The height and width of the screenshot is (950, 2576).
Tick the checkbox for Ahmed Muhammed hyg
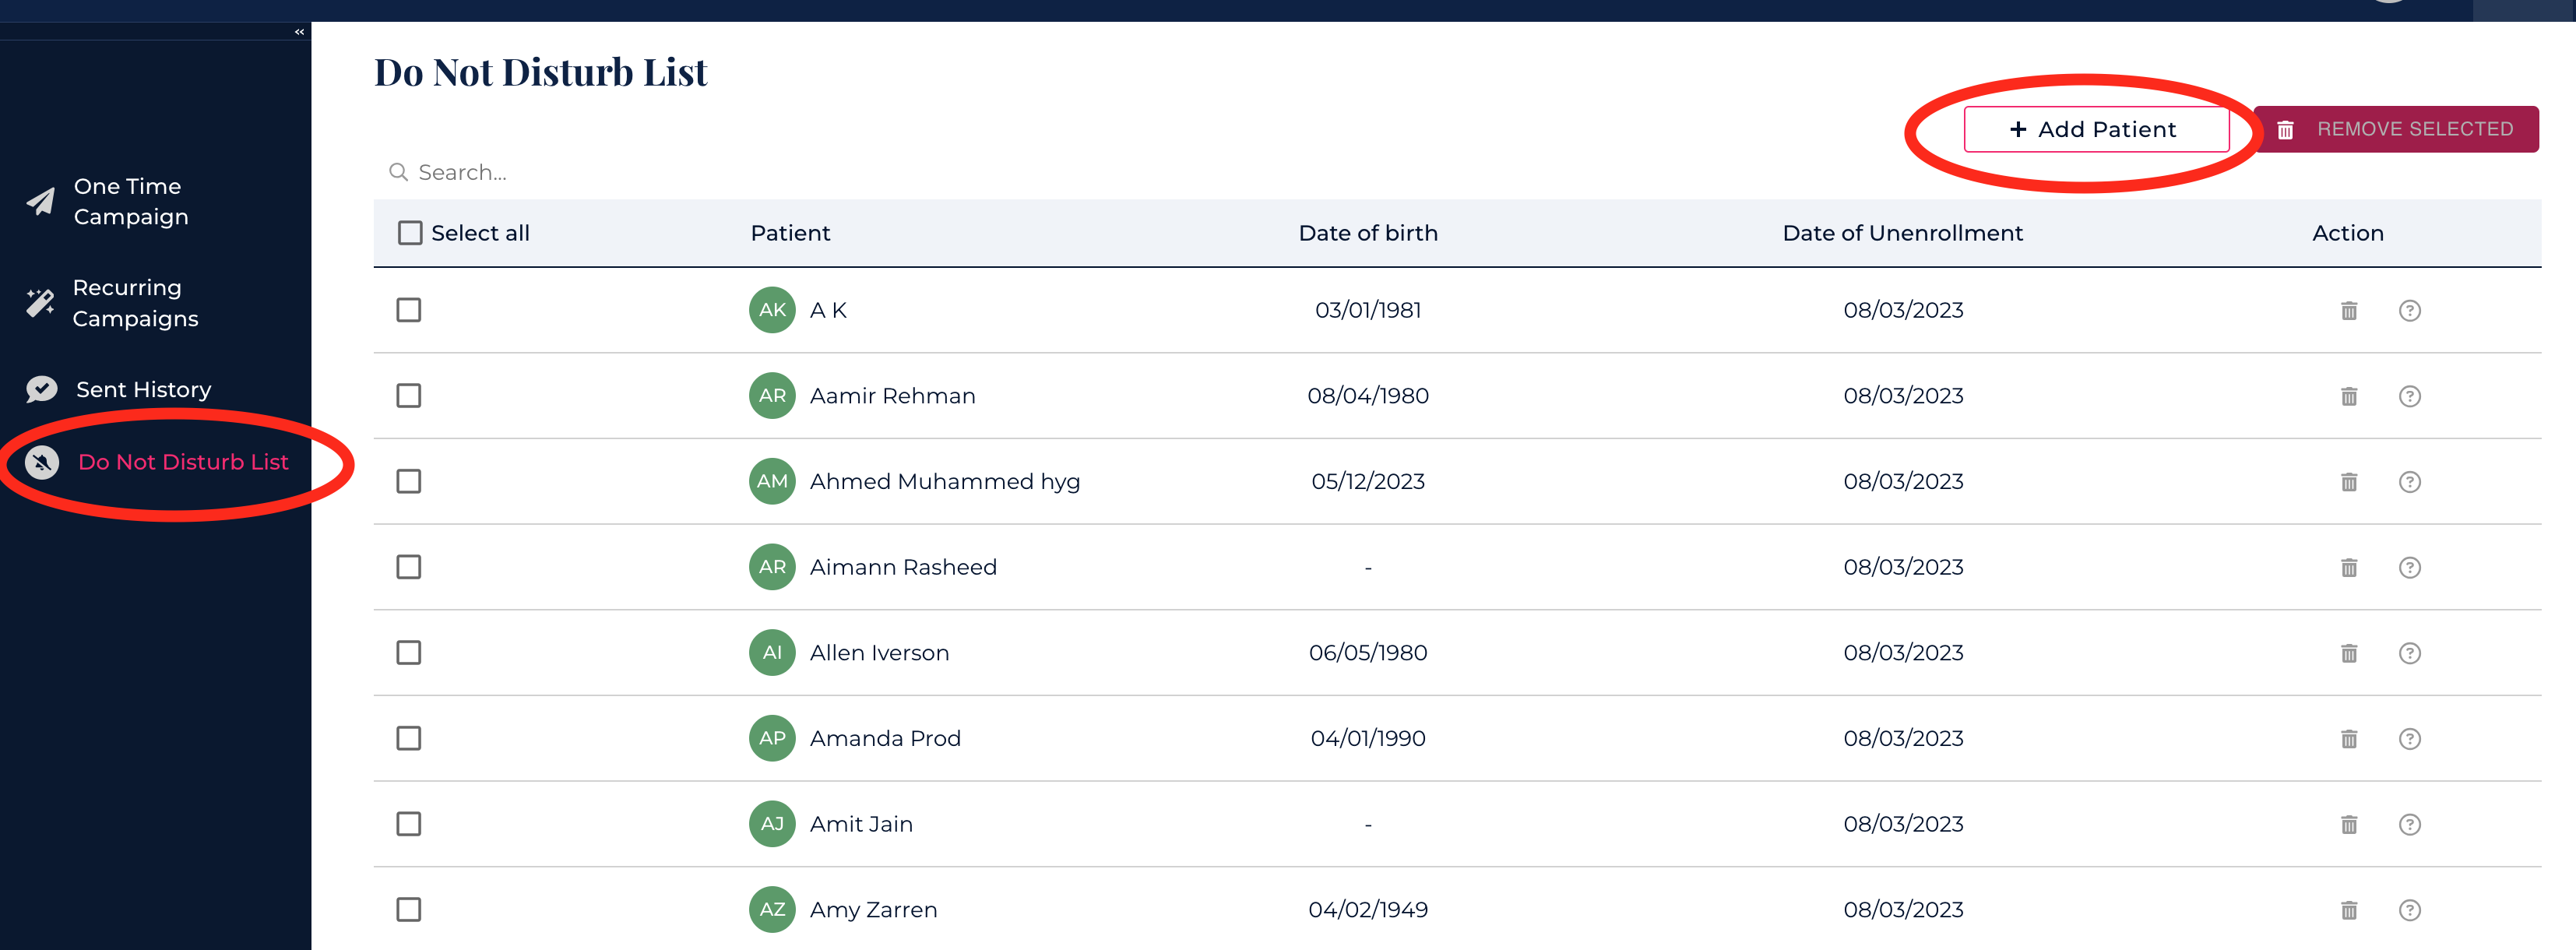coord(409,482)
